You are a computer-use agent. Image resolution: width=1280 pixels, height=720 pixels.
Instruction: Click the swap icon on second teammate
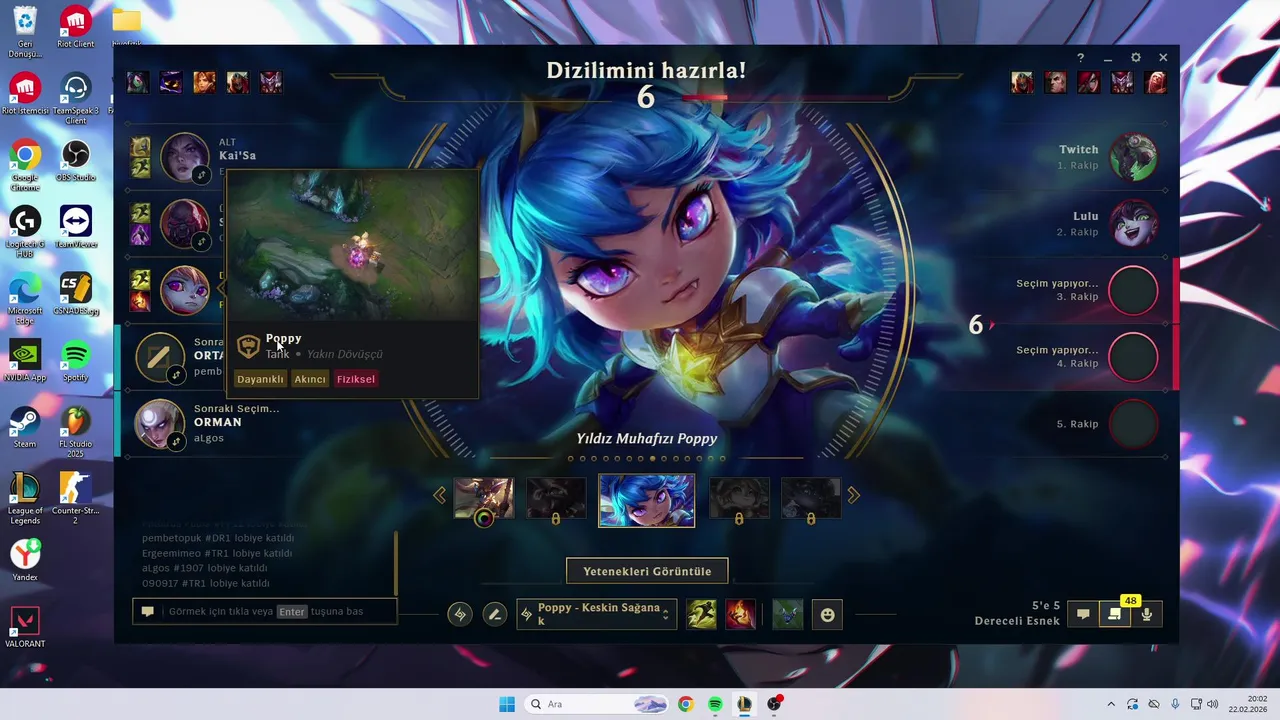point(201,240)
